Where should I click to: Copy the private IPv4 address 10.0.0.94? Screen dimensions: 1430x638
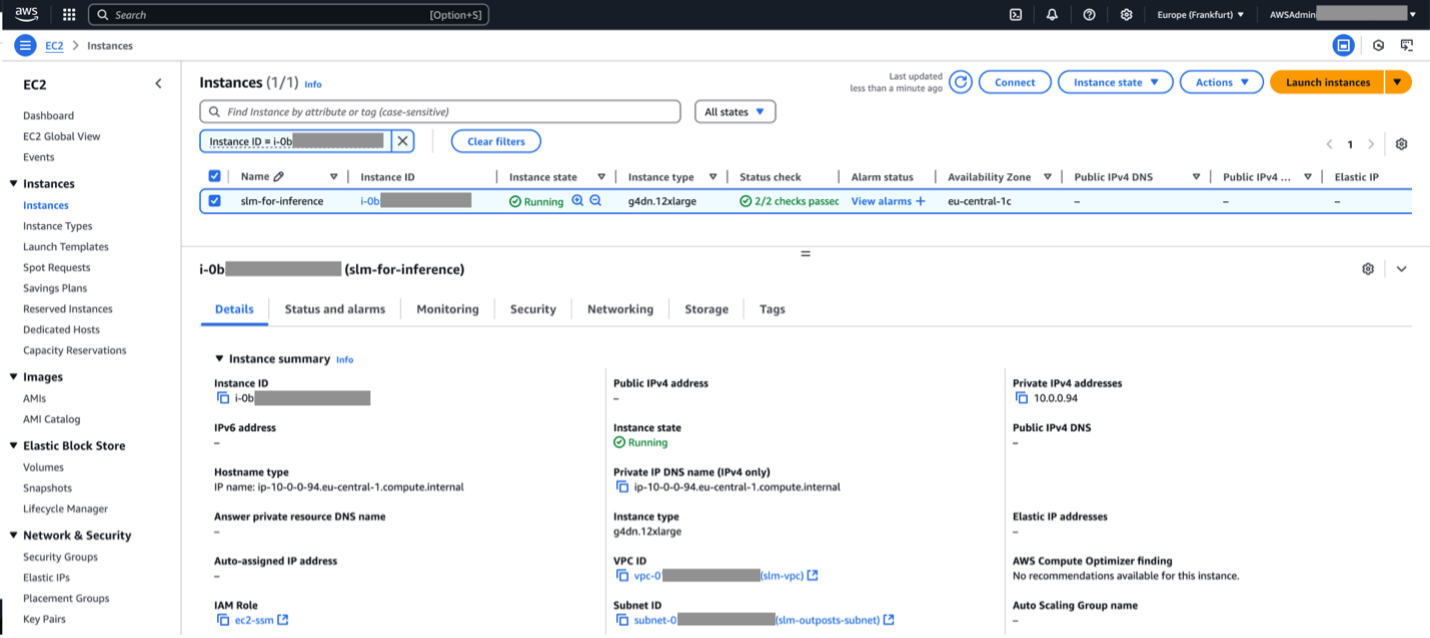point(1021,398)
